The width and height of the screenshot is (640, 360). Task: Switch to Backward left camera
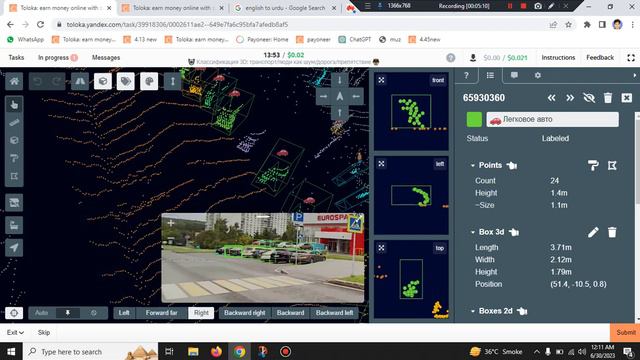[334, 313]
